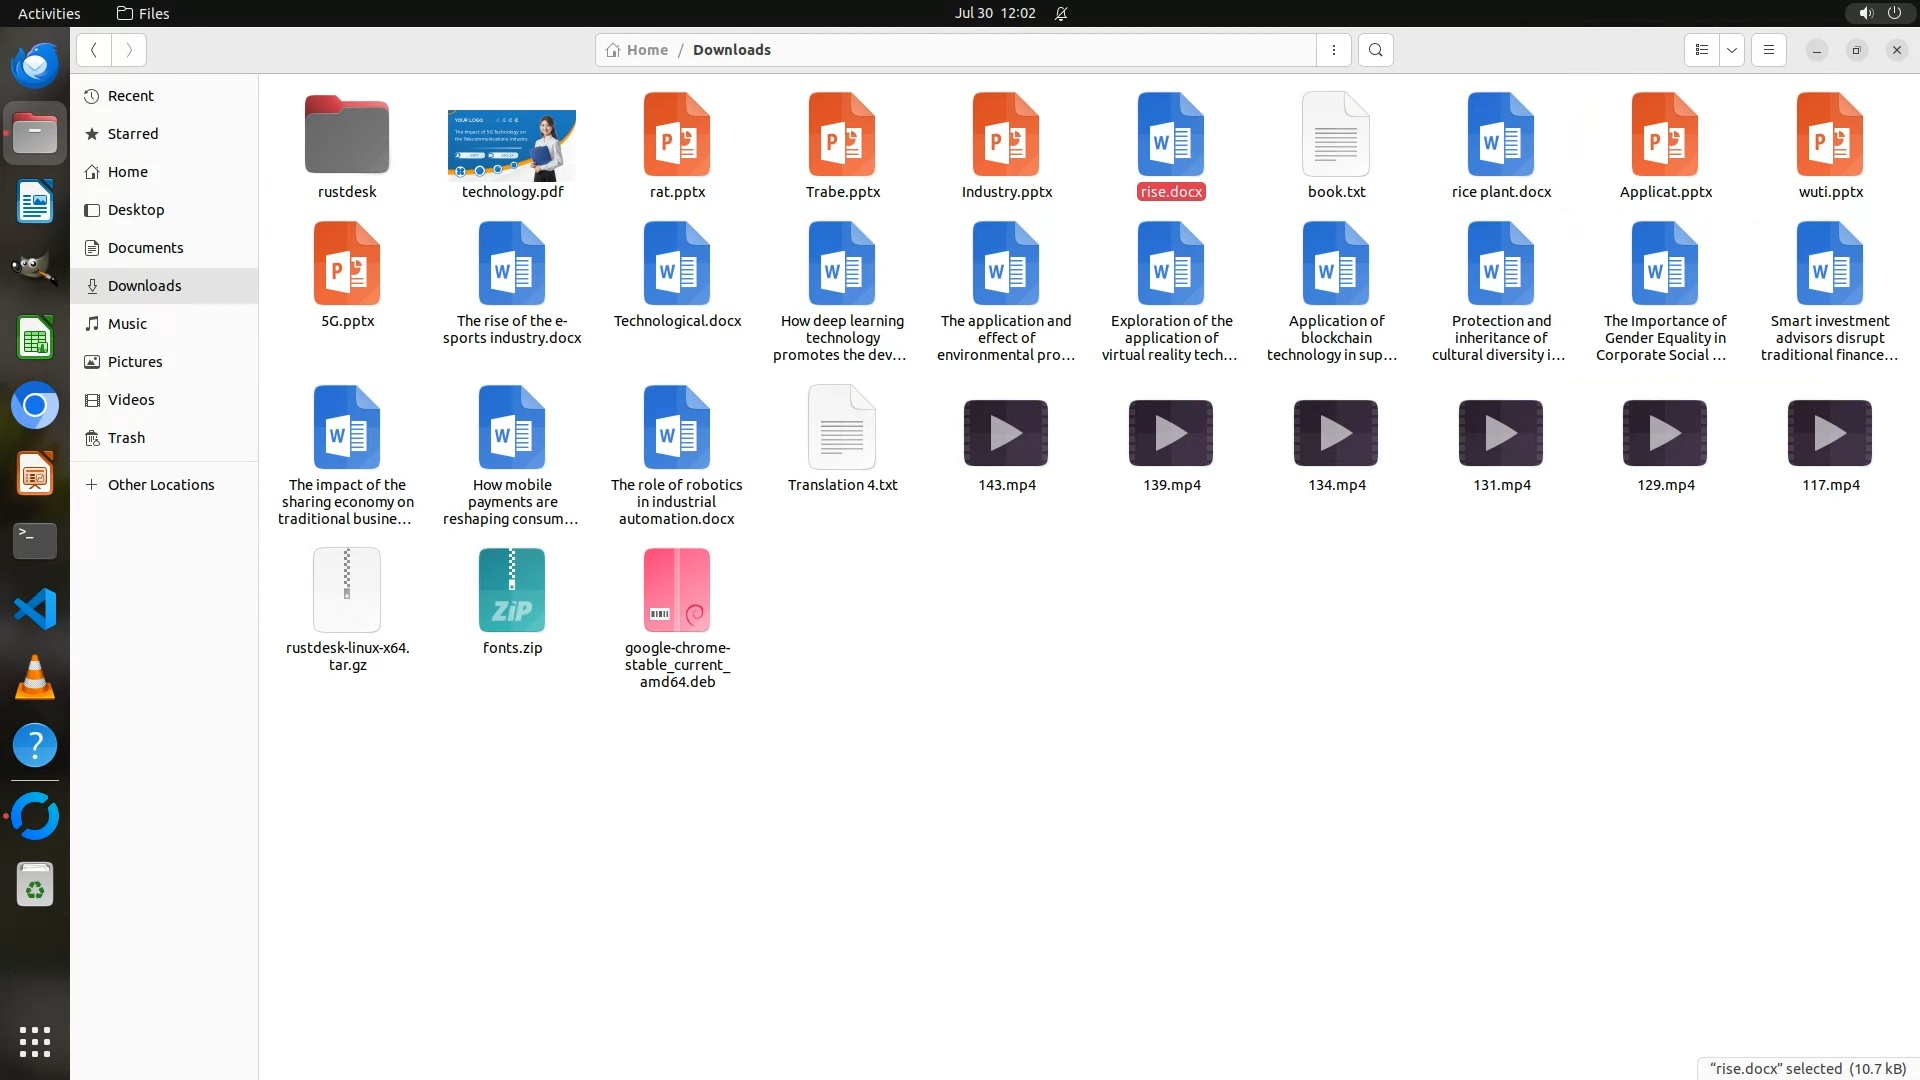This screenshot has height=1080, width=1920.
Task: Open Show Applications grid in the dock
Action: pyautogui.click(x=35, y=1041)
